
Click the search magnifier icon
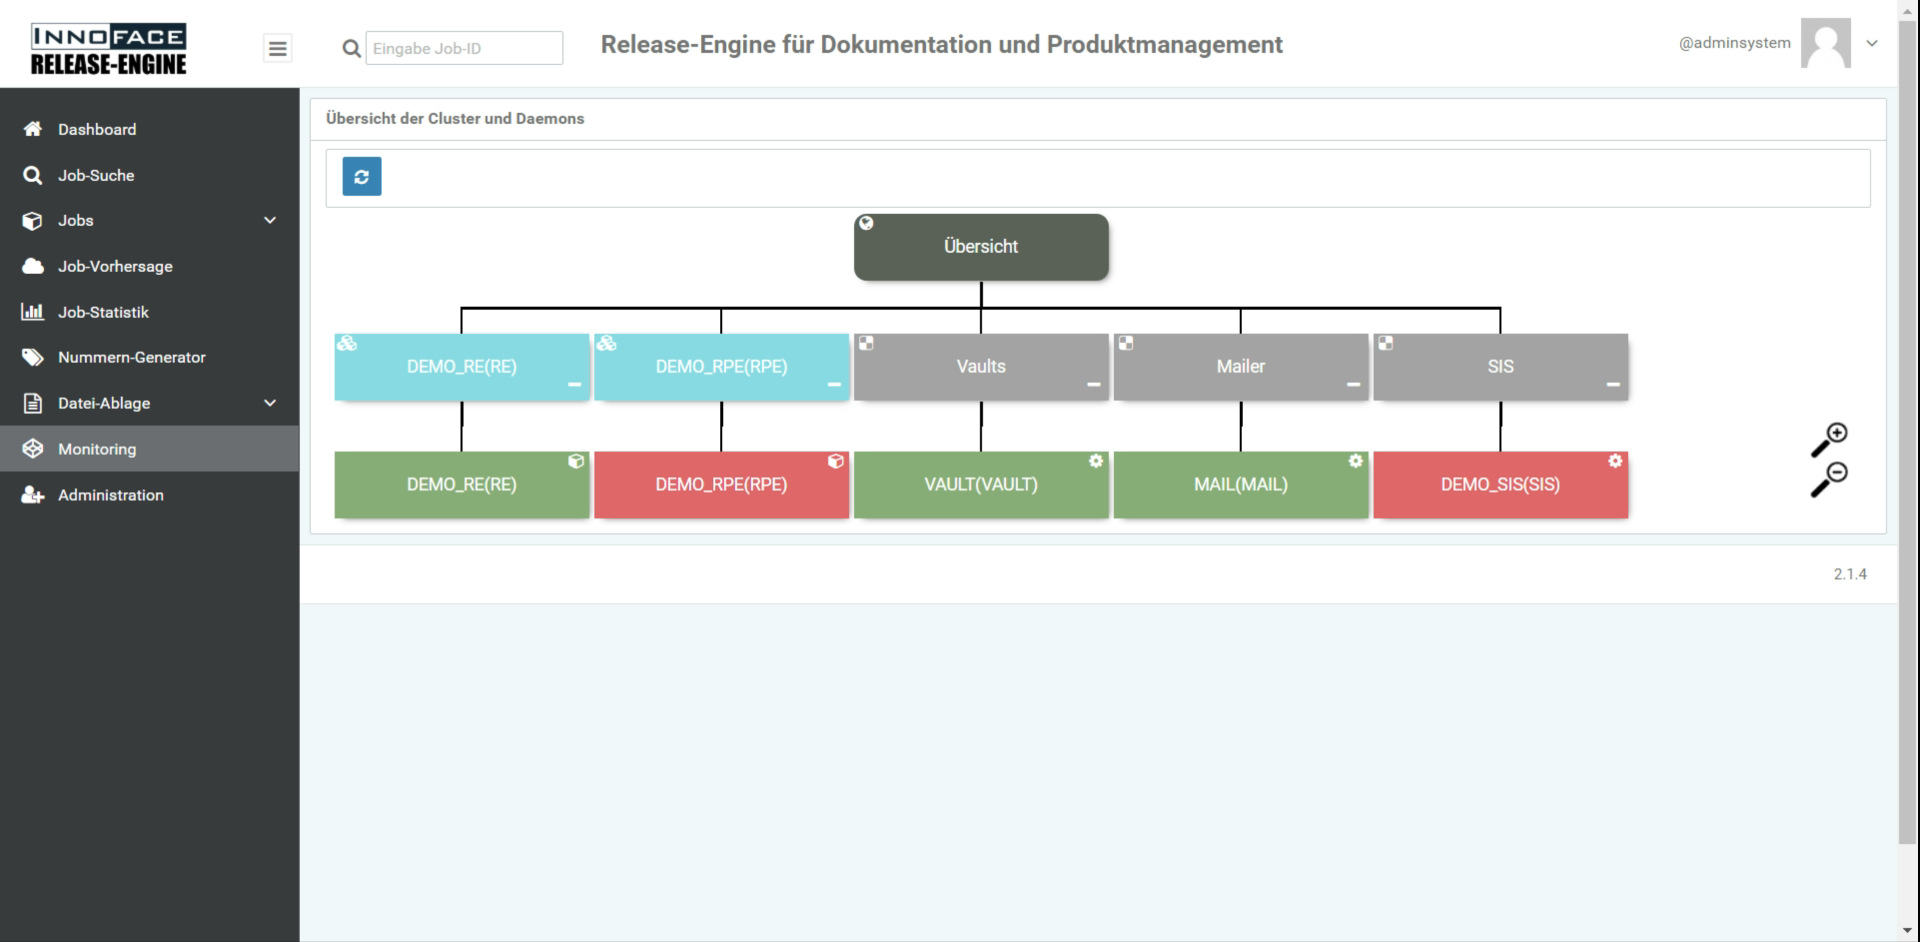point(351,48)
